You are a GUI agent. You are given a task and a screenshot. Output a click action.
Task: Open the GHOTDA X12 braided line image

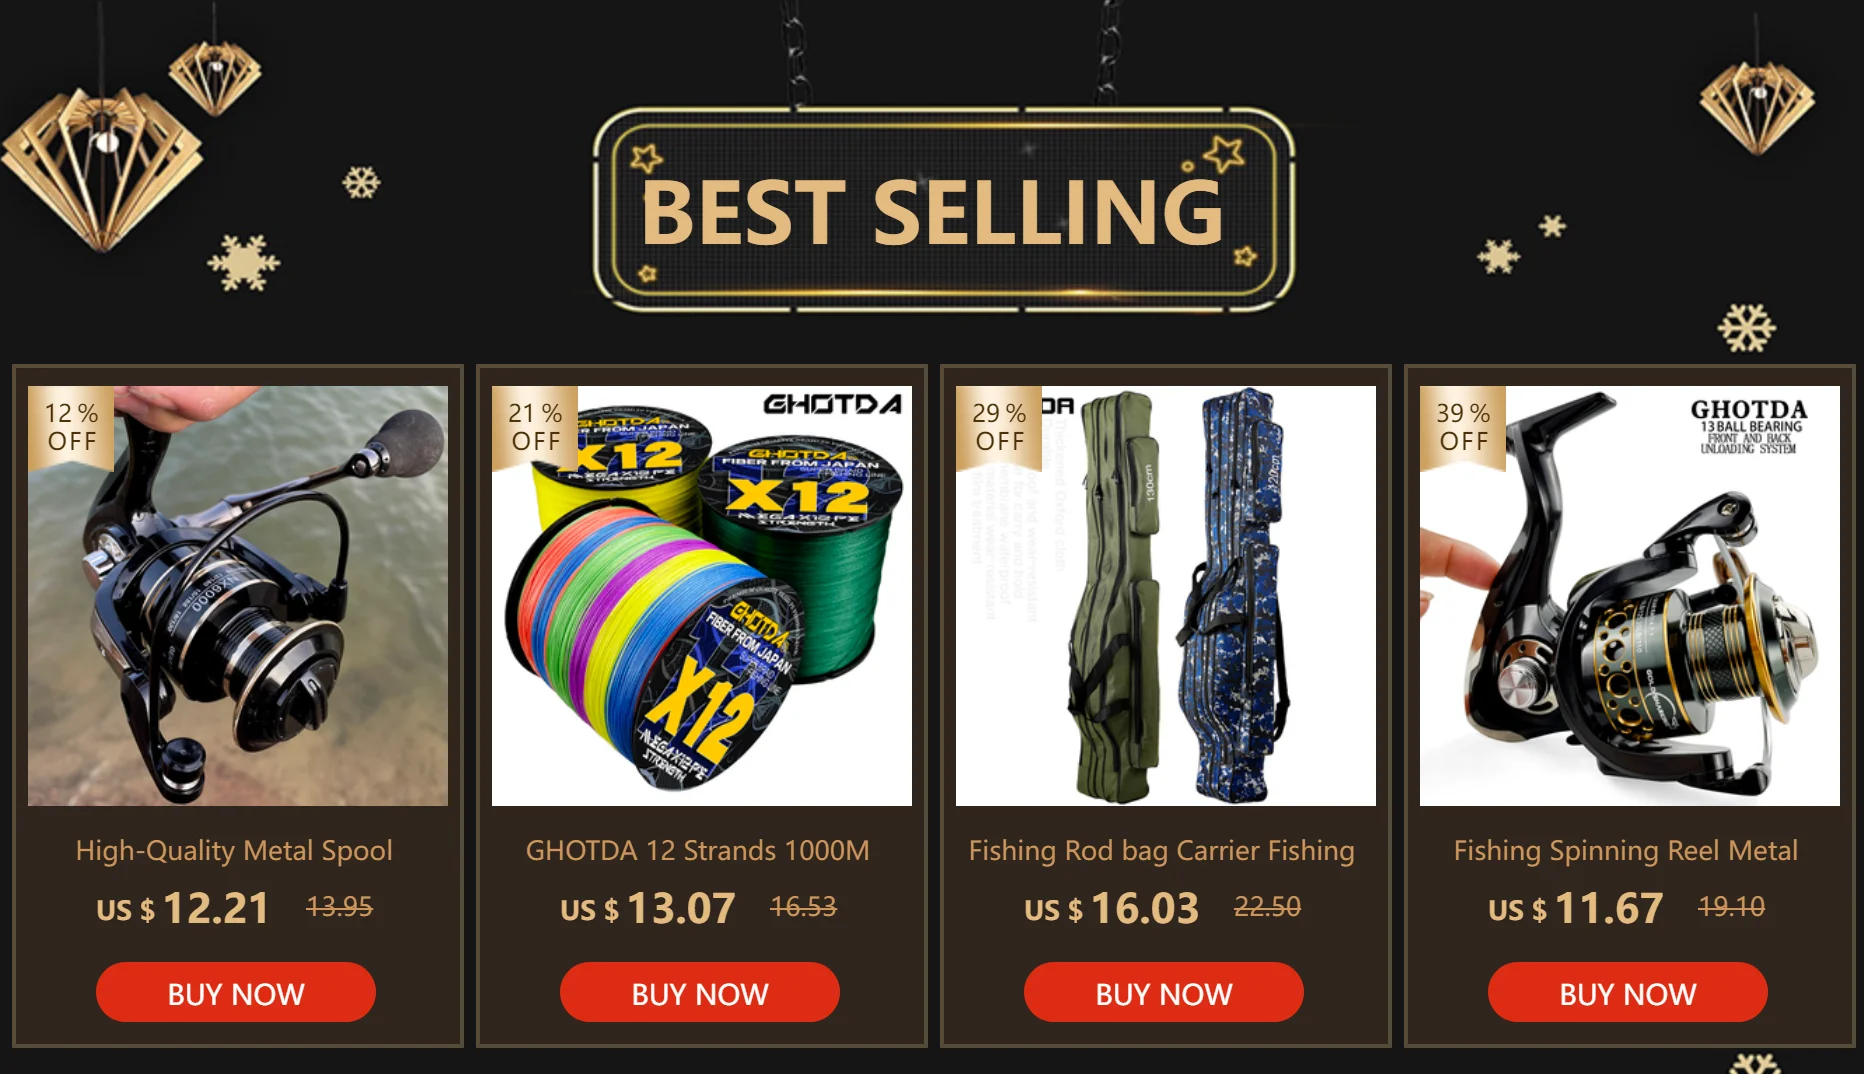coord(702,596)
